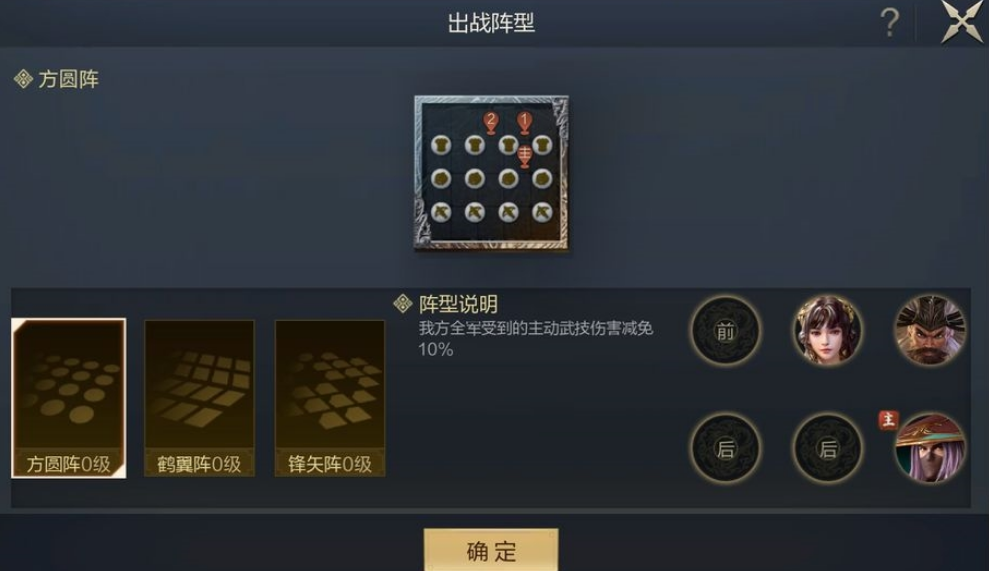Confirm with the 确定 button

click(x=491, y=550)
